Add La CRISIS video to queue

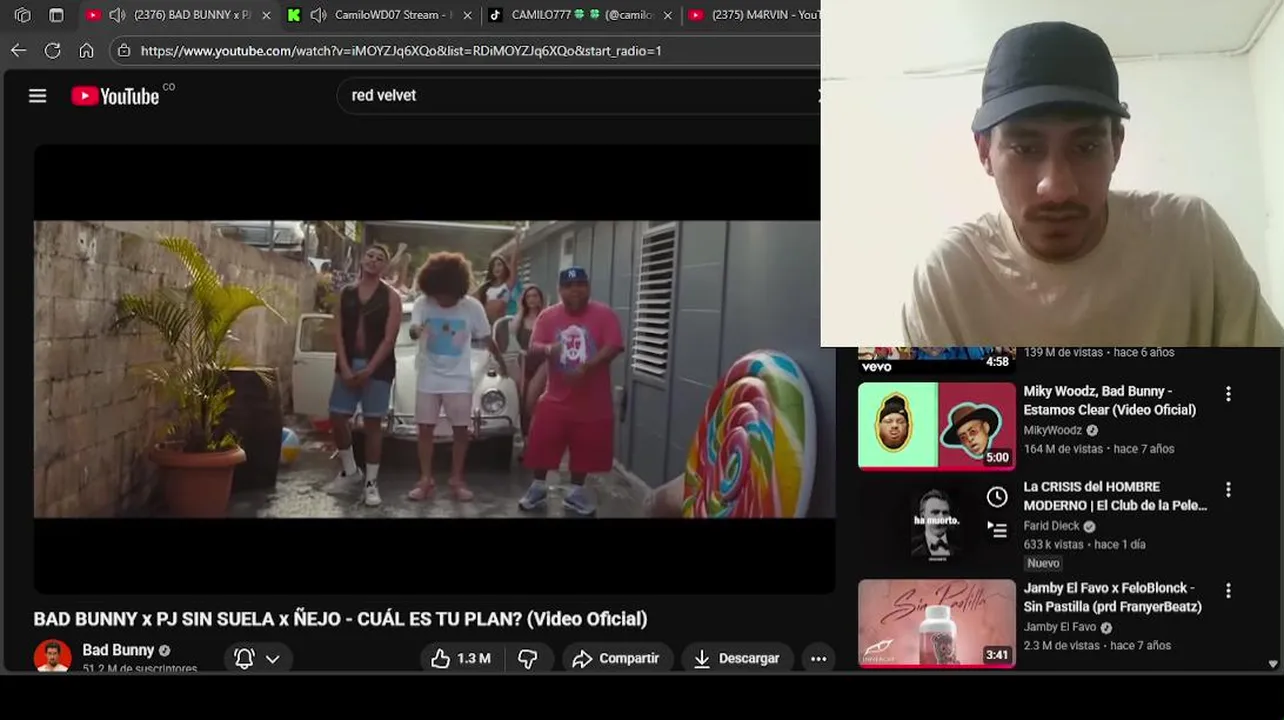pyautogui.click(x=997, y=530)
